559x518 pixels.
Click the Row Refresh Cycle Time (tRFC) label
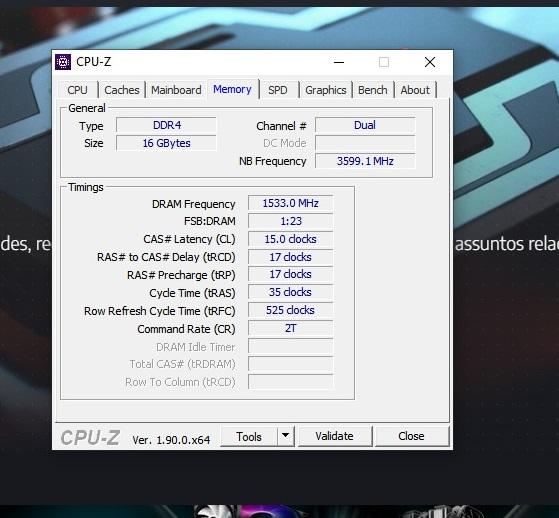(160, 311)
